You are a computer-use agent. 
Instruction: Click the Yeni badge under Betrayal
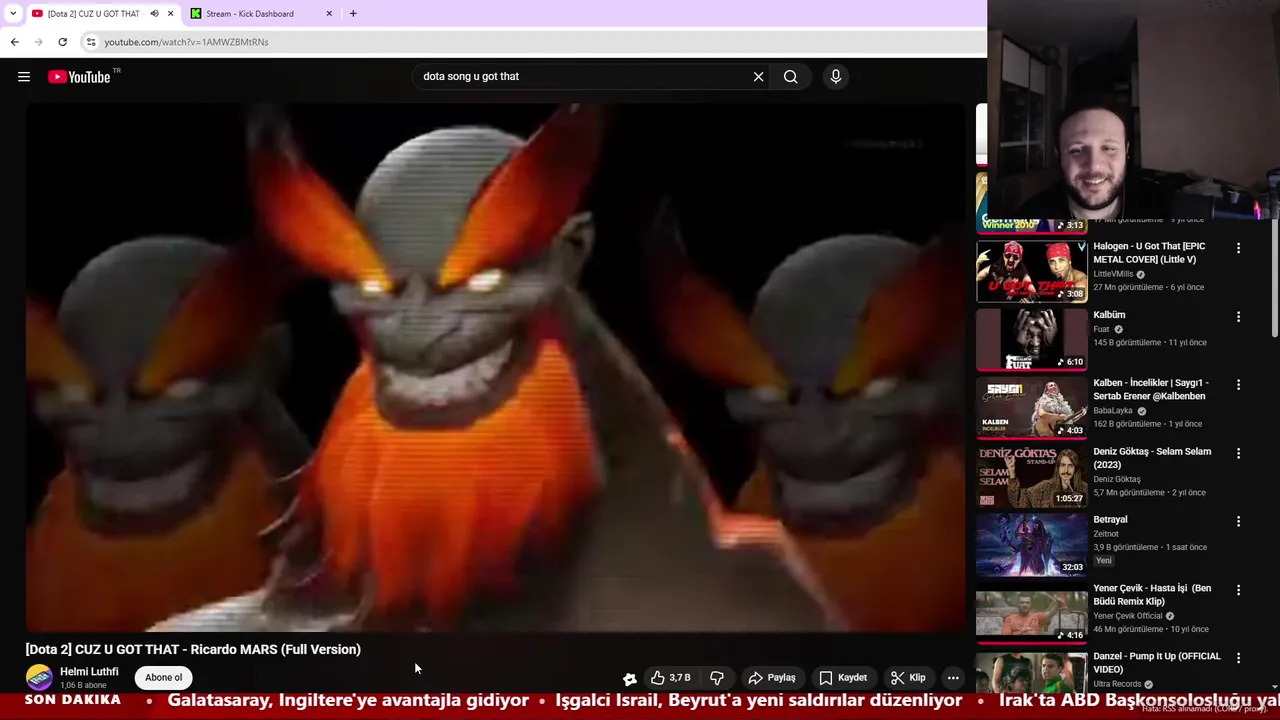click(1103, 561)
